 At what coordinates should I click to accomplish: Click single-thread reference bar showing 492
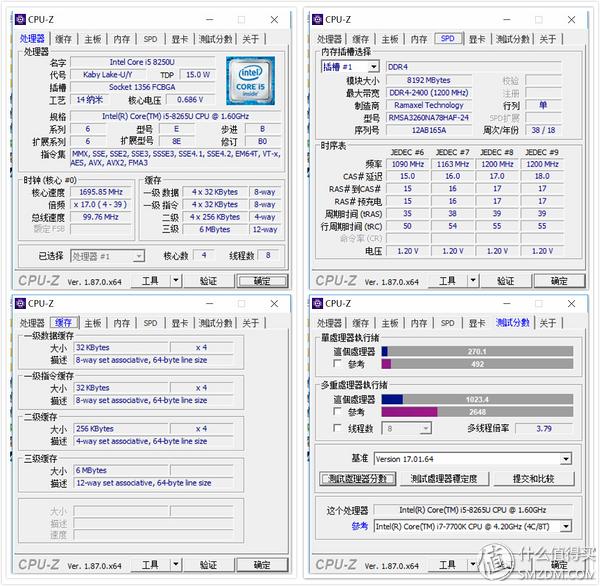(x=477, y=364)
